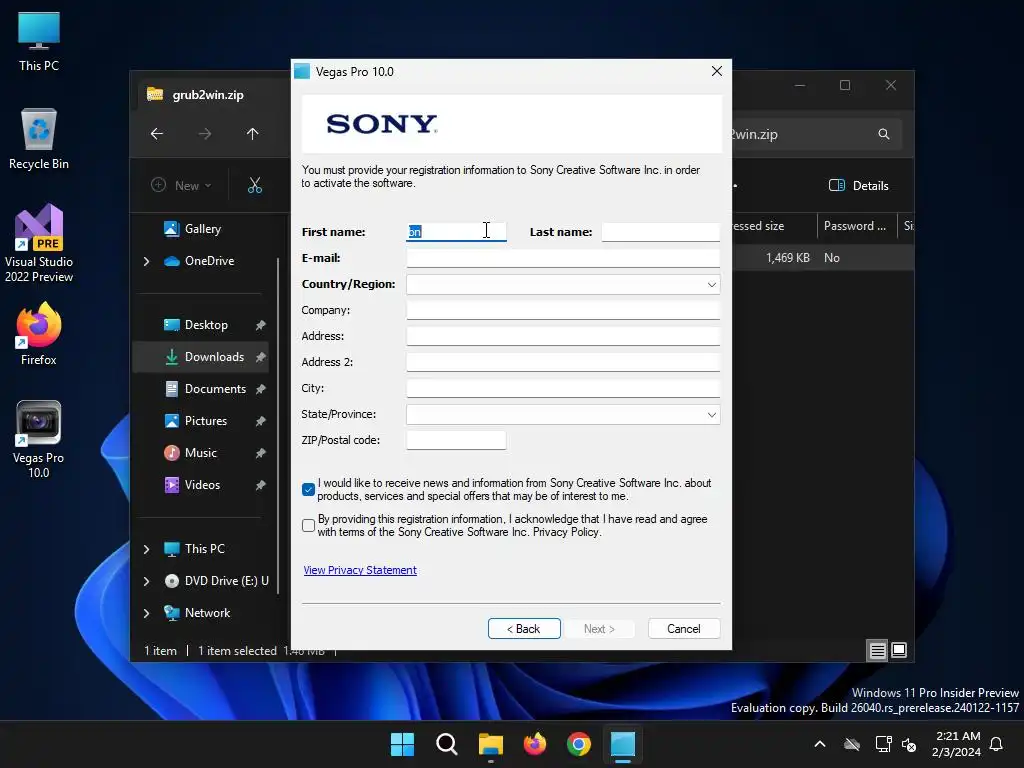Viewport: 1024px width, 768px height.
Task: Go forward in File Explorer
Action: (204, 134)
